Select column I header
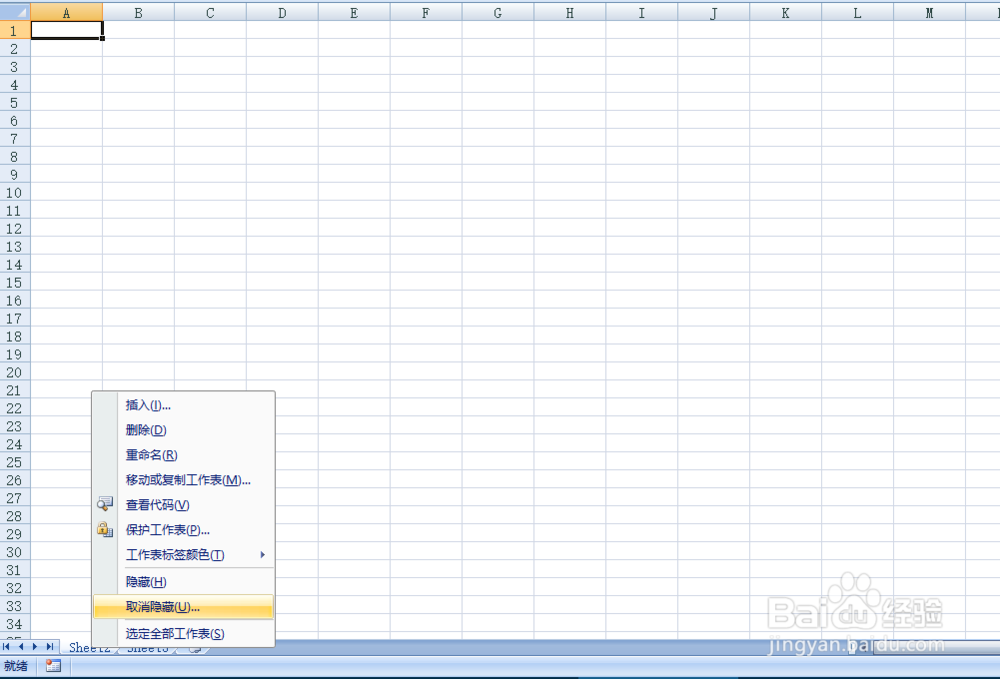Screen dimensions: 1000x679 pyautogui.click(x=642, y=13)
